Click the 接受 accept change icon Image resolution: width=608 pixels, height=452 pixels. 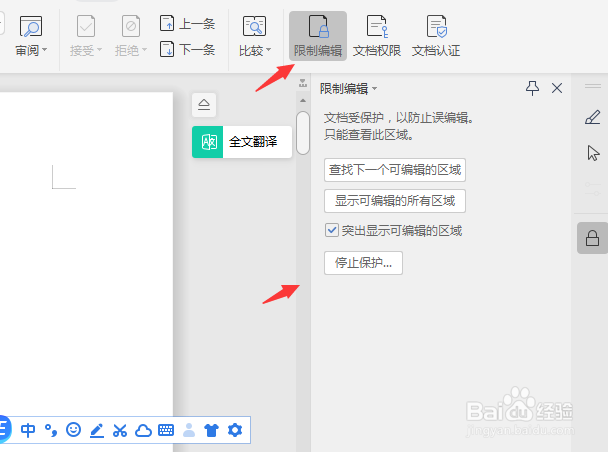click(86, 26)
